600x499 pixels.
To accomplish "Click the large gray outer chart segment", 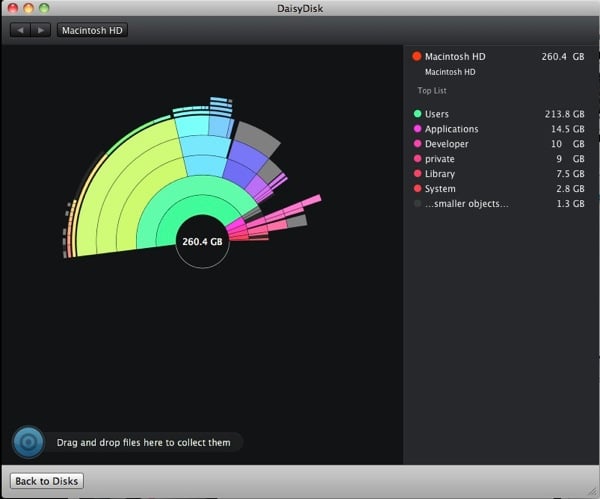I will coord(256,138).
